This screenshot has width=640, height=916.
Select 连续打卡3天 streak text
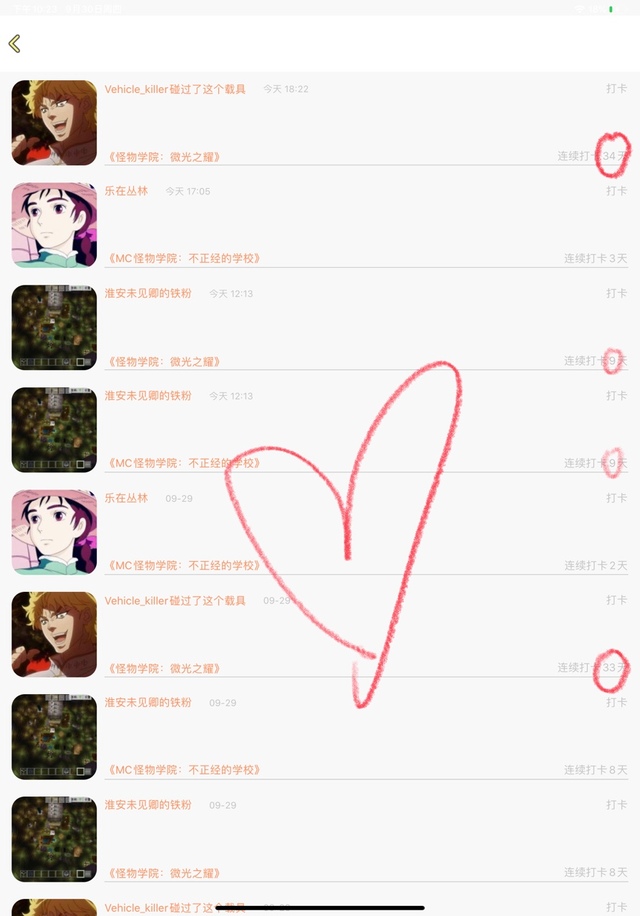click(596, 258)
